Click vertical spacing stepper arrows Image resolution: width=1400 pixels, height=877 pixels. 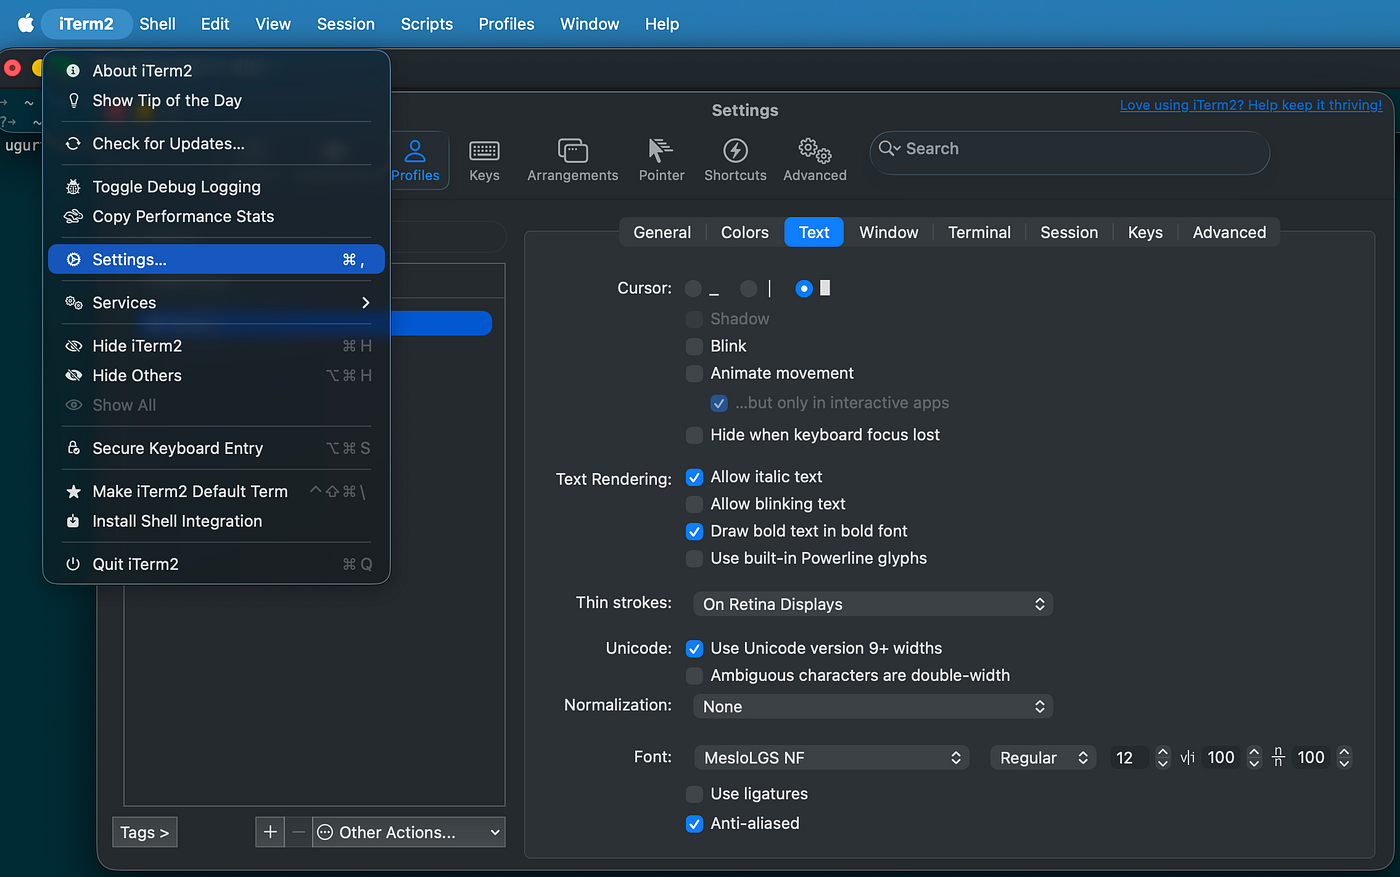(x=1344, y=757)
